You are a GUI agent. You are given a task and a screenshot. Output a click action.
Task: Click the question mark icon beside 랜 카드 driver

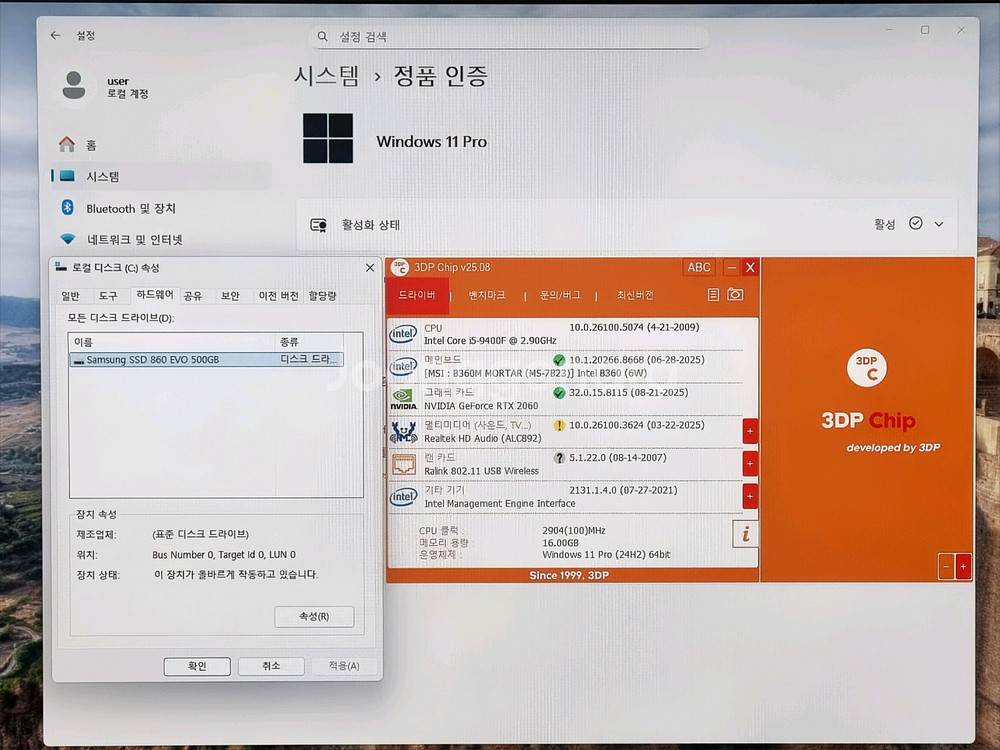[x=559, y=458]
